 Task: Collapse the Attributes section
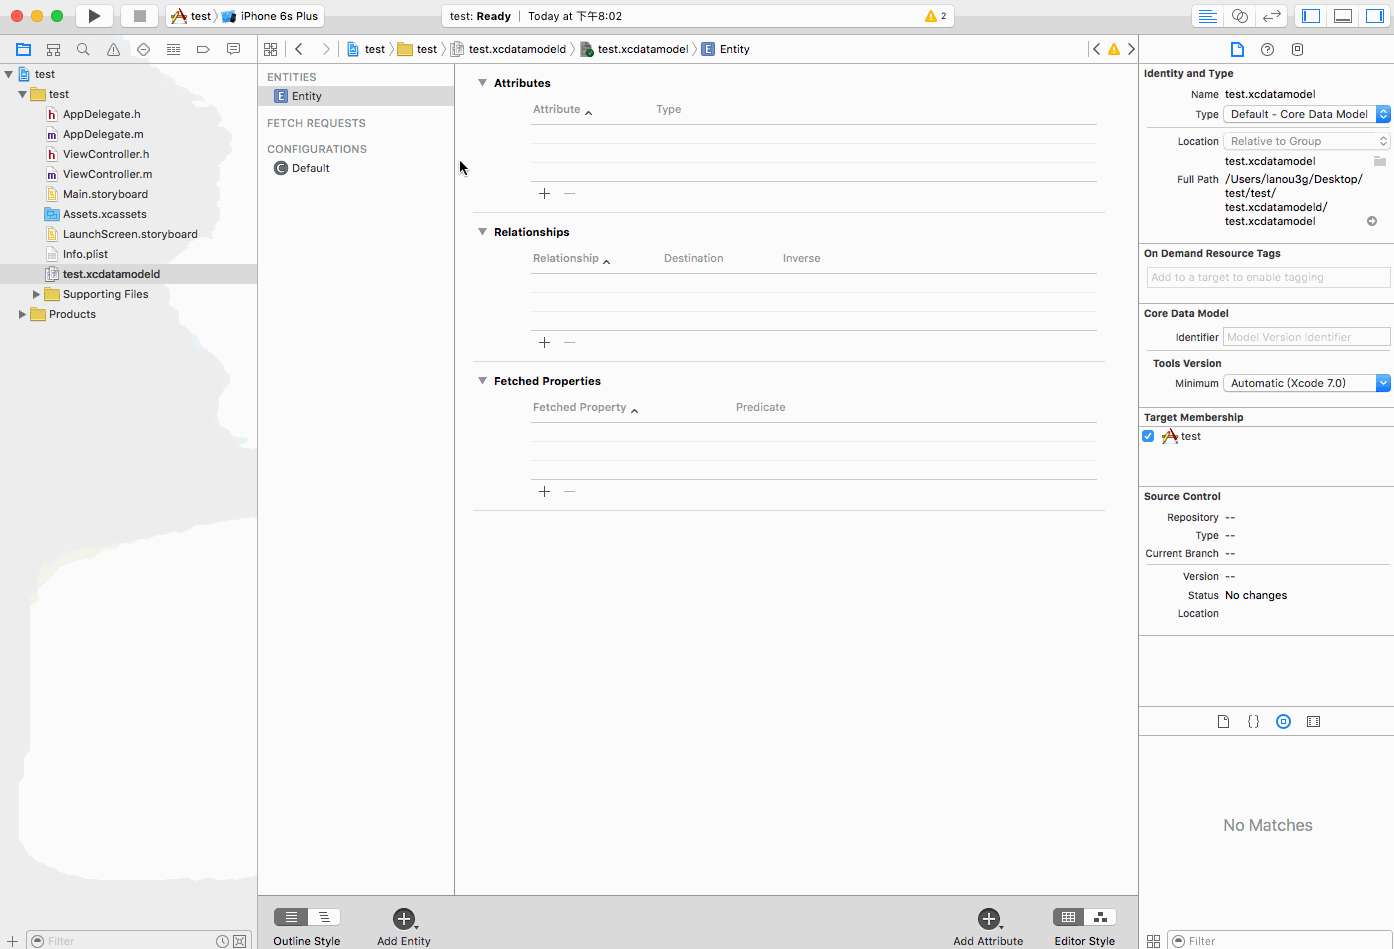tap(482, 83)
